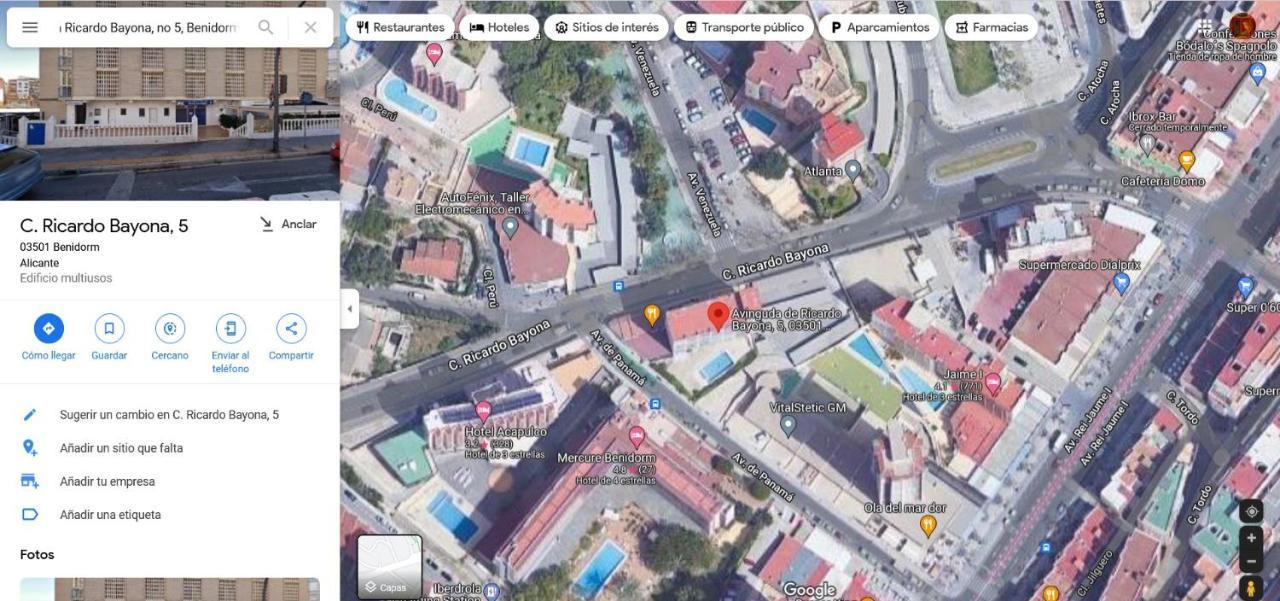
Task: Click the Super 0'60 store marker
Action: pyautogui.click(x=1245, y=287)
